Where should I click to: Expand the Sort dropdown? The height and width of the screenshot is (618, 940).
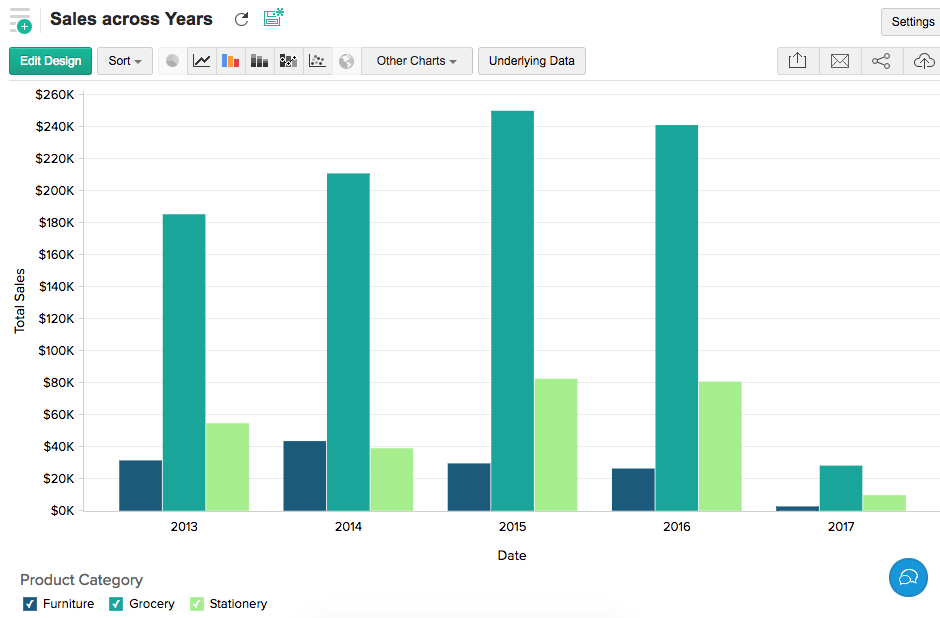[125, 61]
